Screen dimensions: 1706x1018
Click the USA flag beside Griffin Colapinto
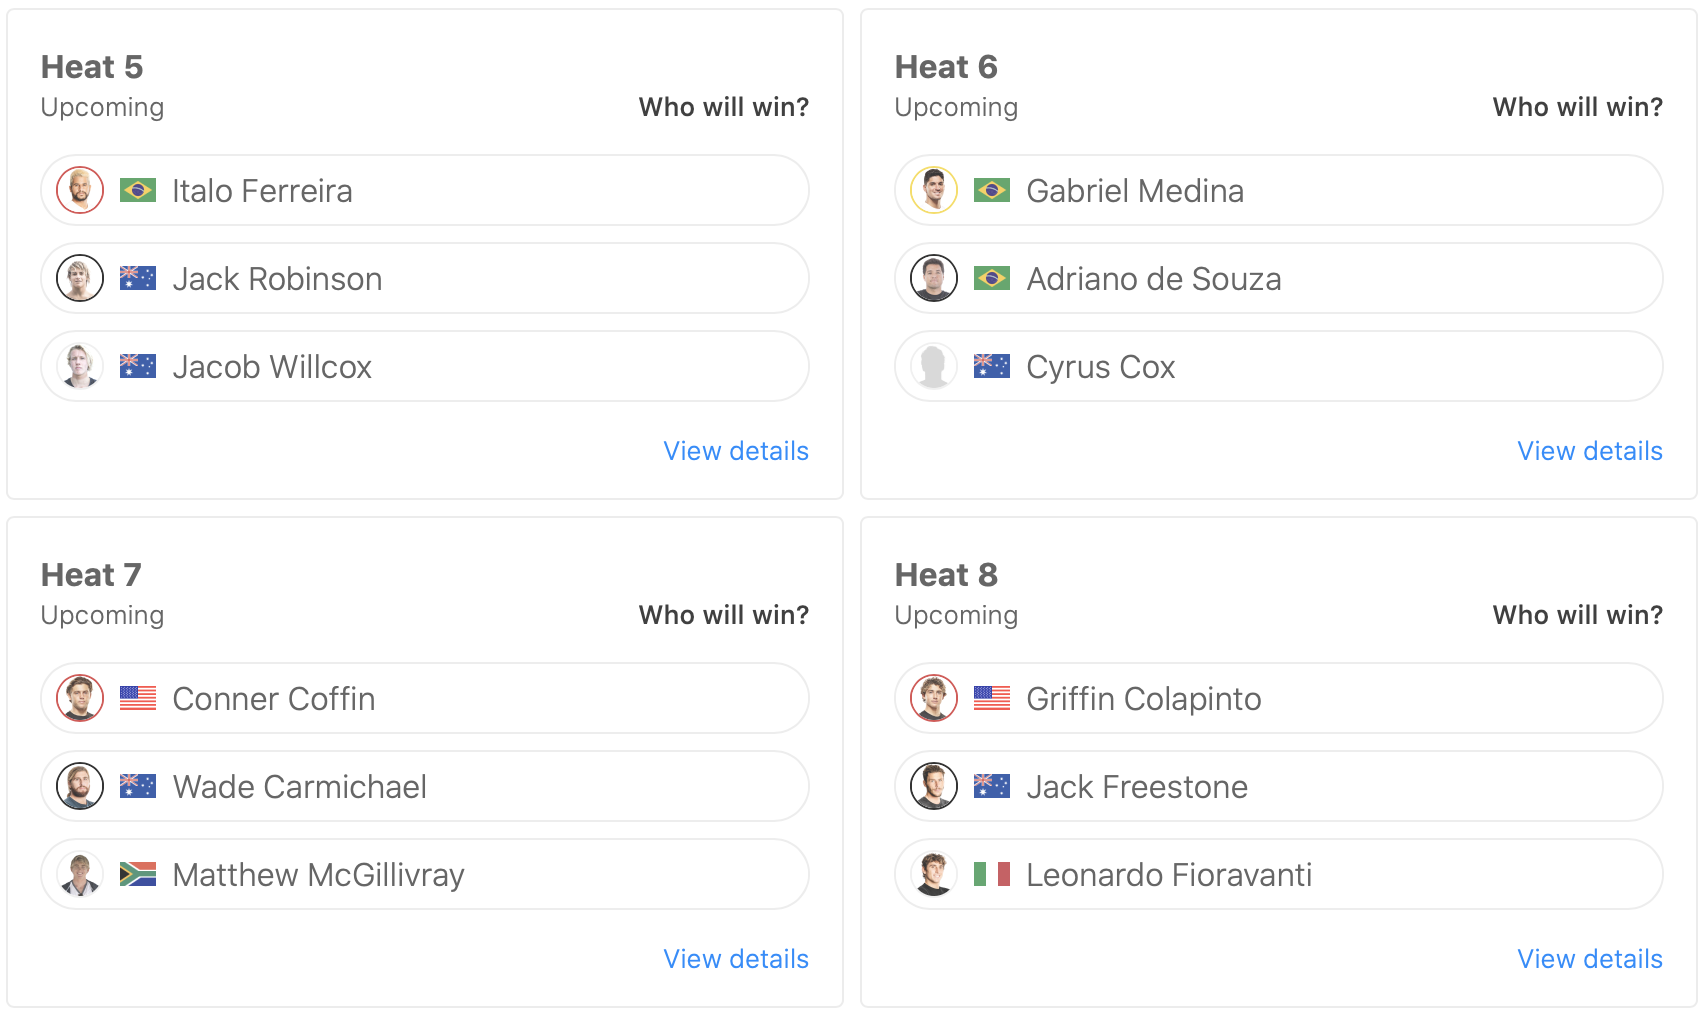pos(991,698)
